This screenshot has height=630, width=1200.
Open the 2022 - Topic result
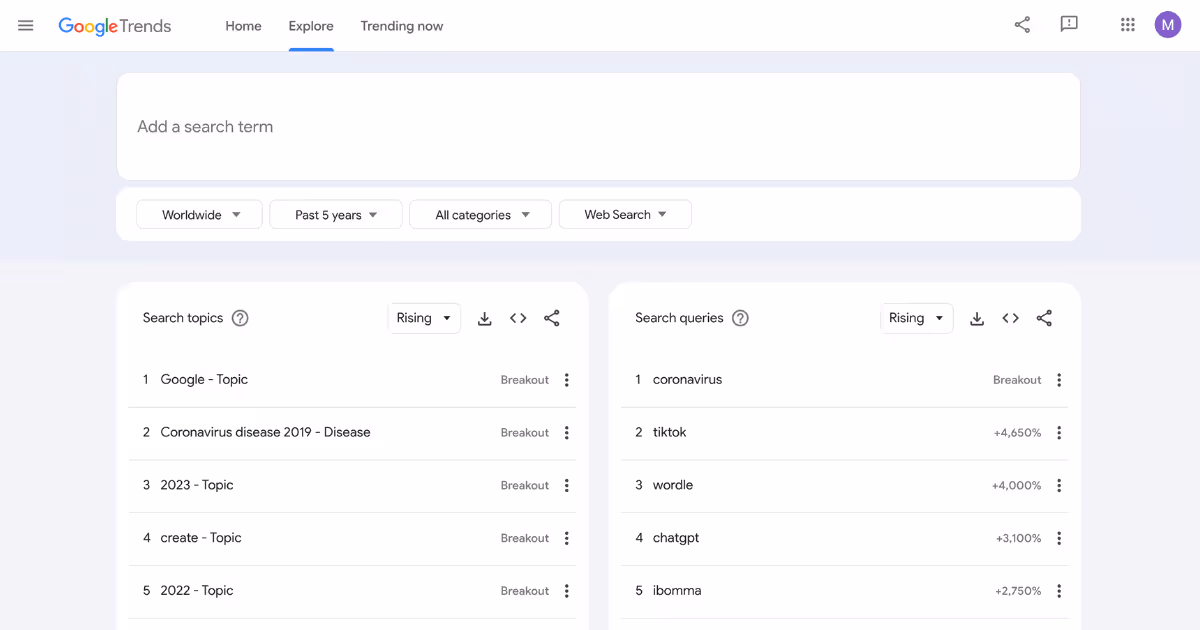click(197, 591)
